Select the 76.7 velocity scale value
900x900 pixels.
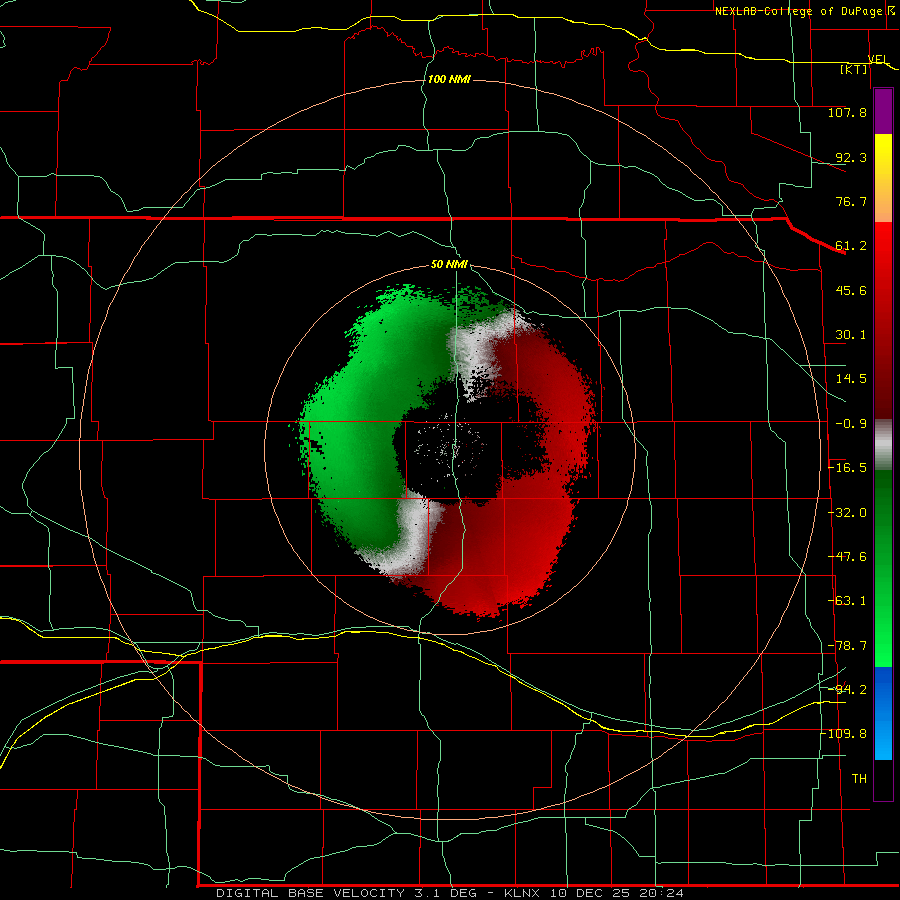click(x=851, y=201)
